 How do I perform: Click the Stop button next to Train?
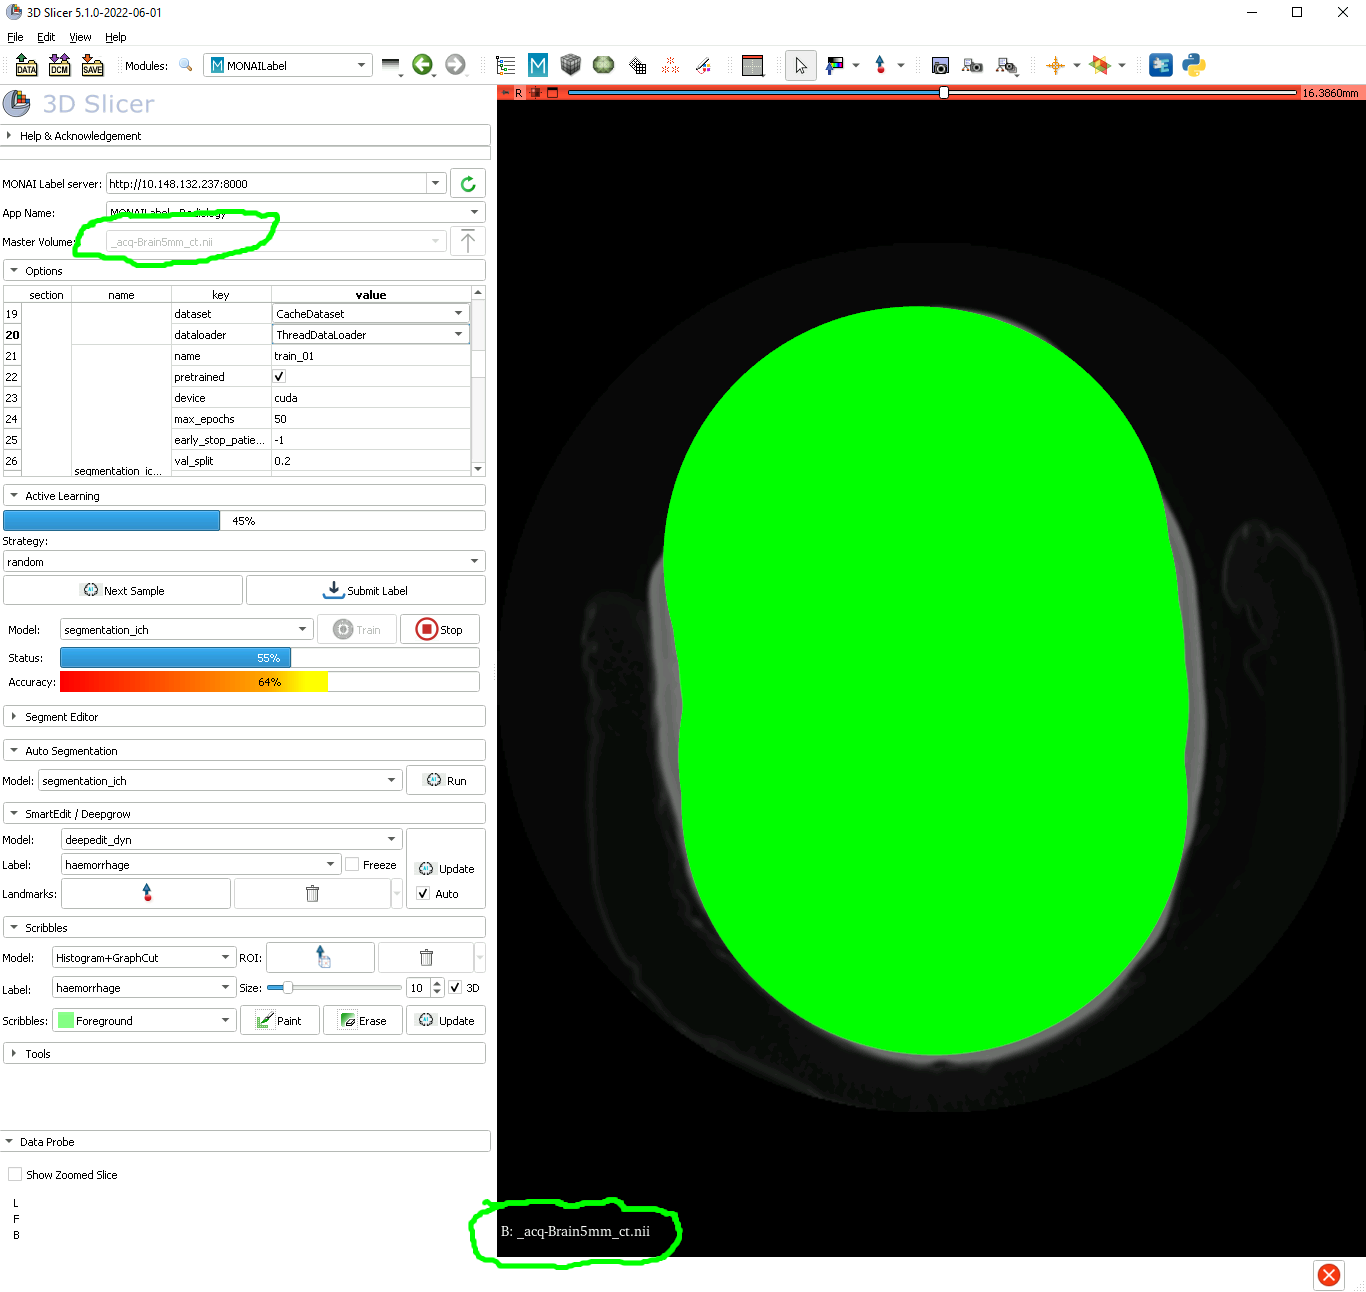tap(440, 629)
